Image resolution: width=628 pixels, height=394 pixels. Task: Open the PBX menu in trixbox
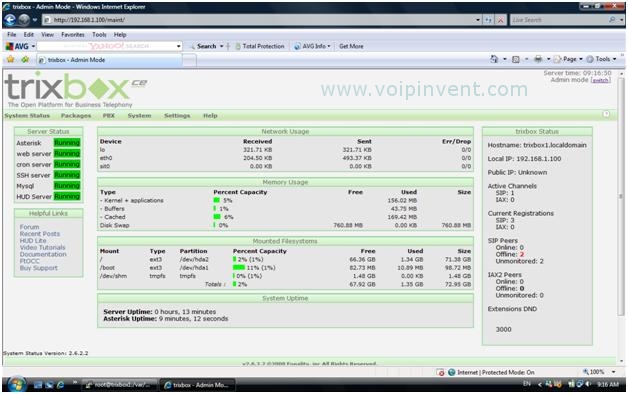click(109, 116)
